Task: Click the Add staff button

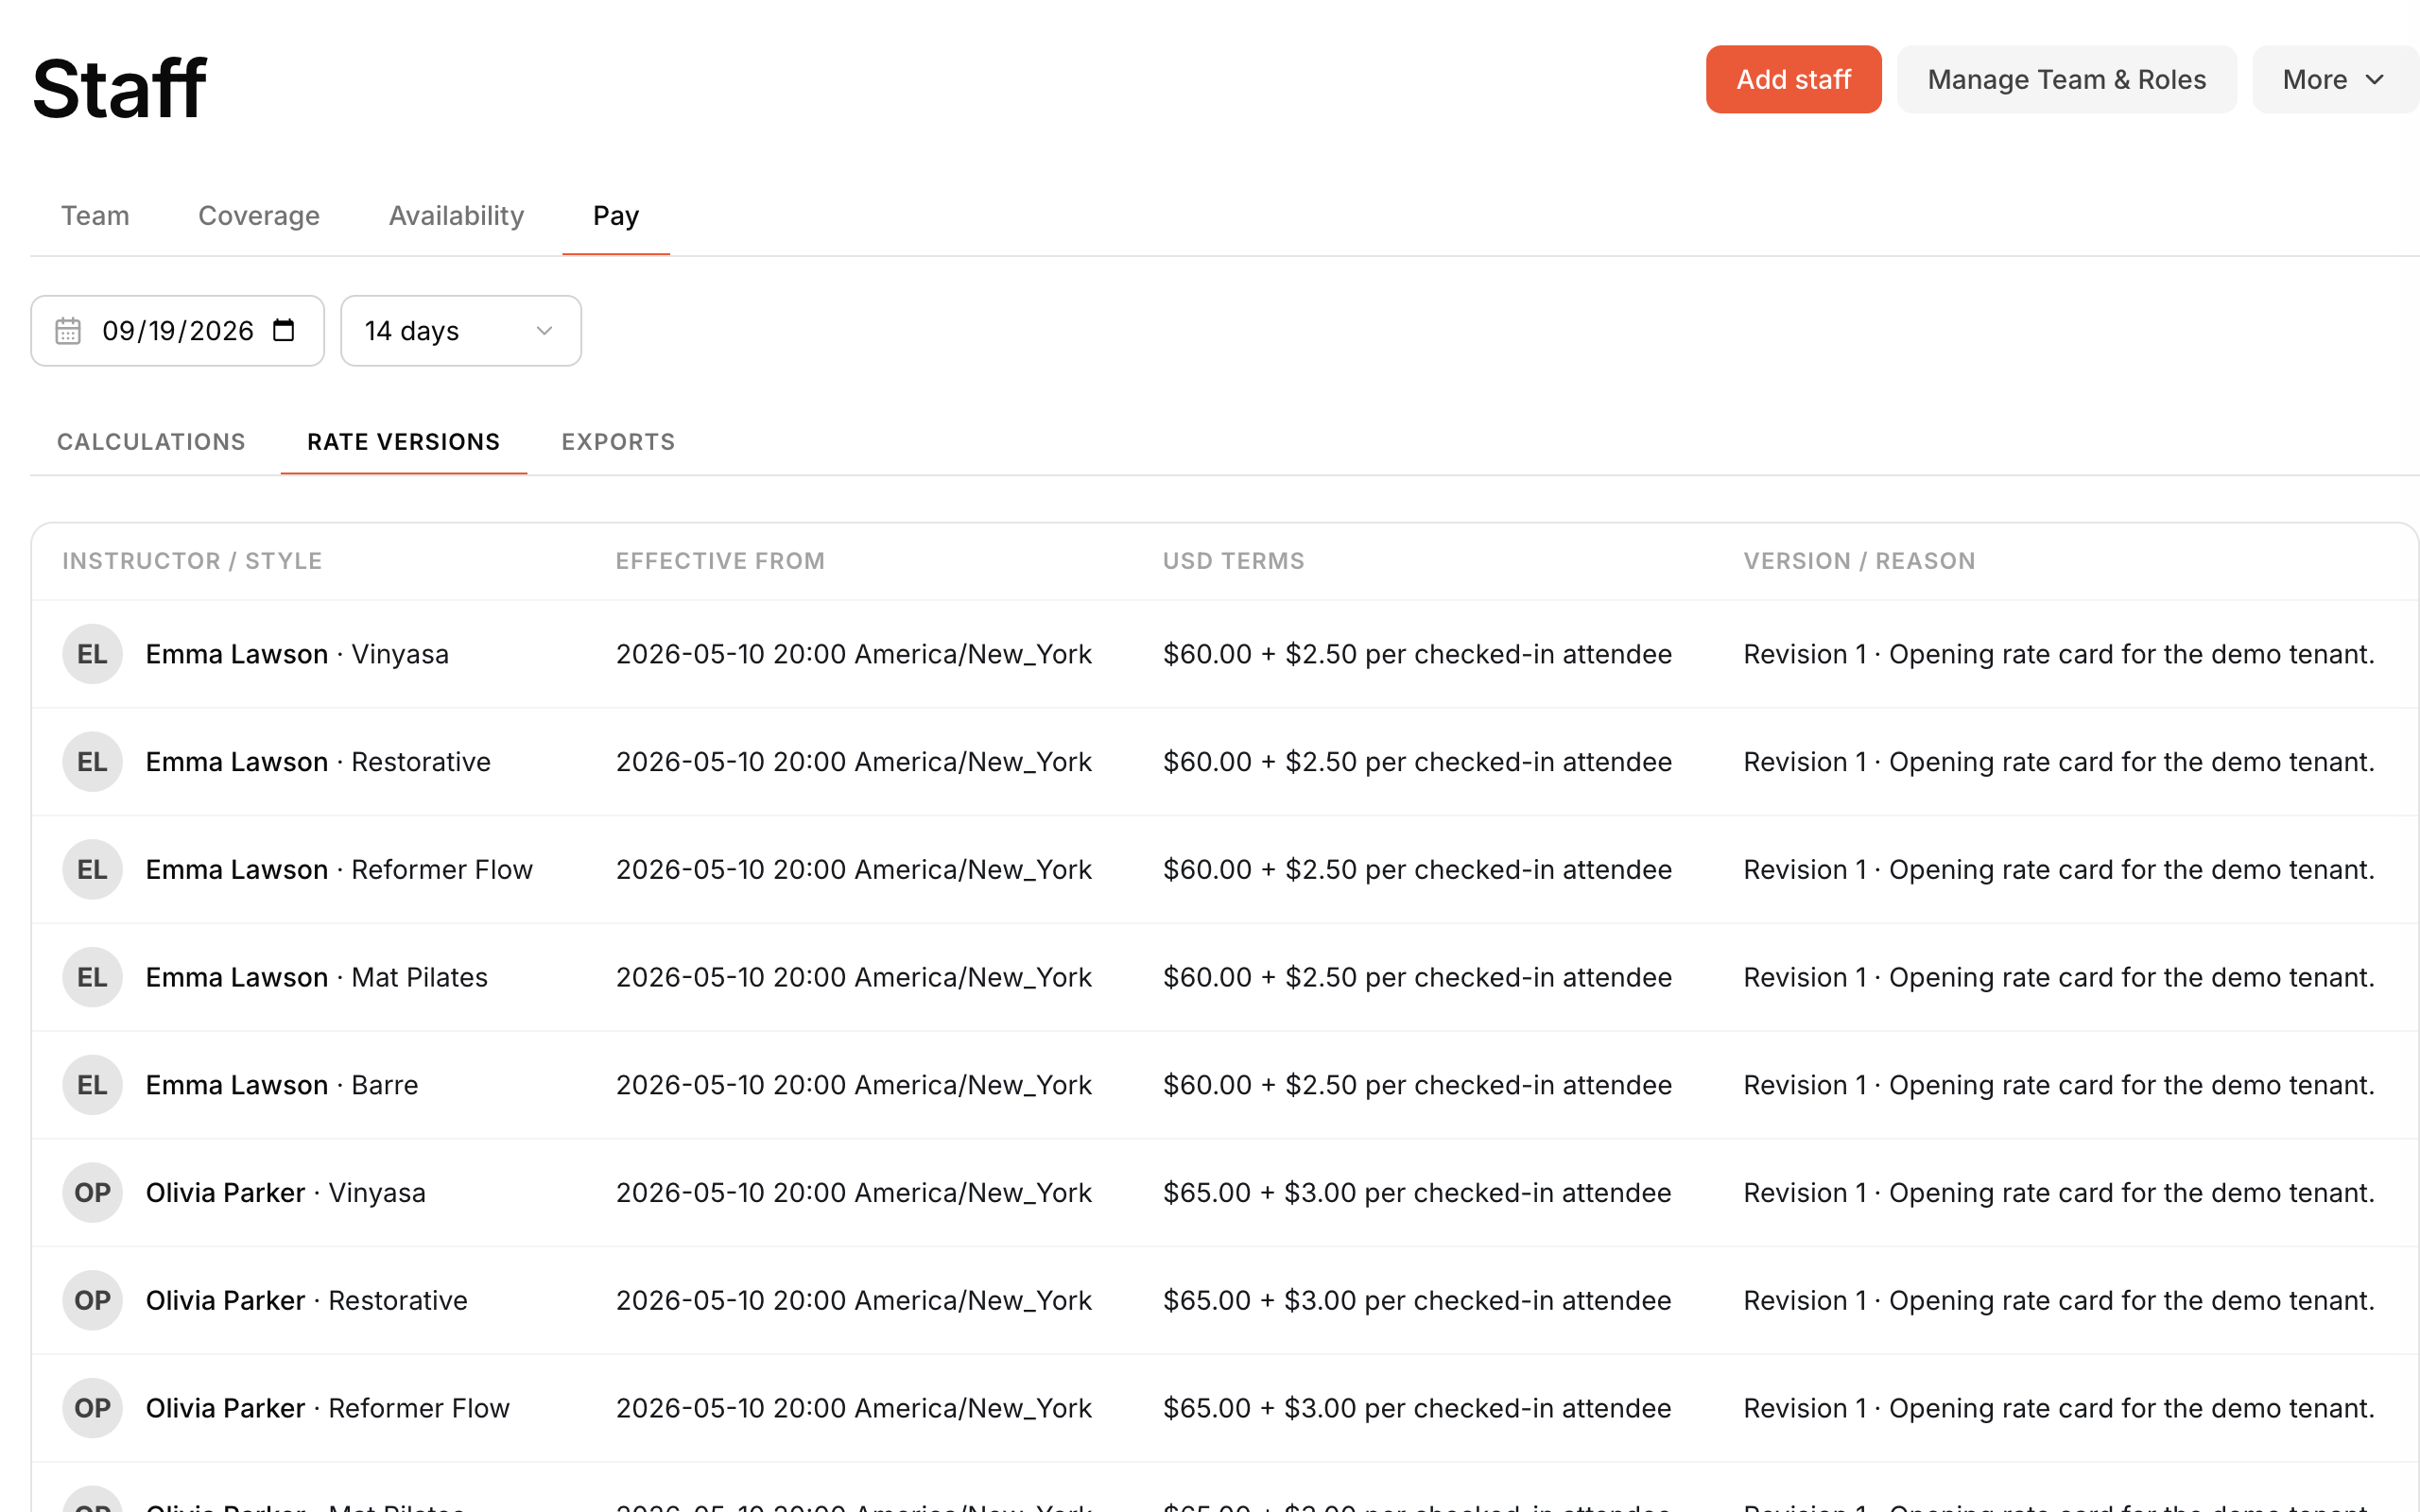Action: point(1794,79)
